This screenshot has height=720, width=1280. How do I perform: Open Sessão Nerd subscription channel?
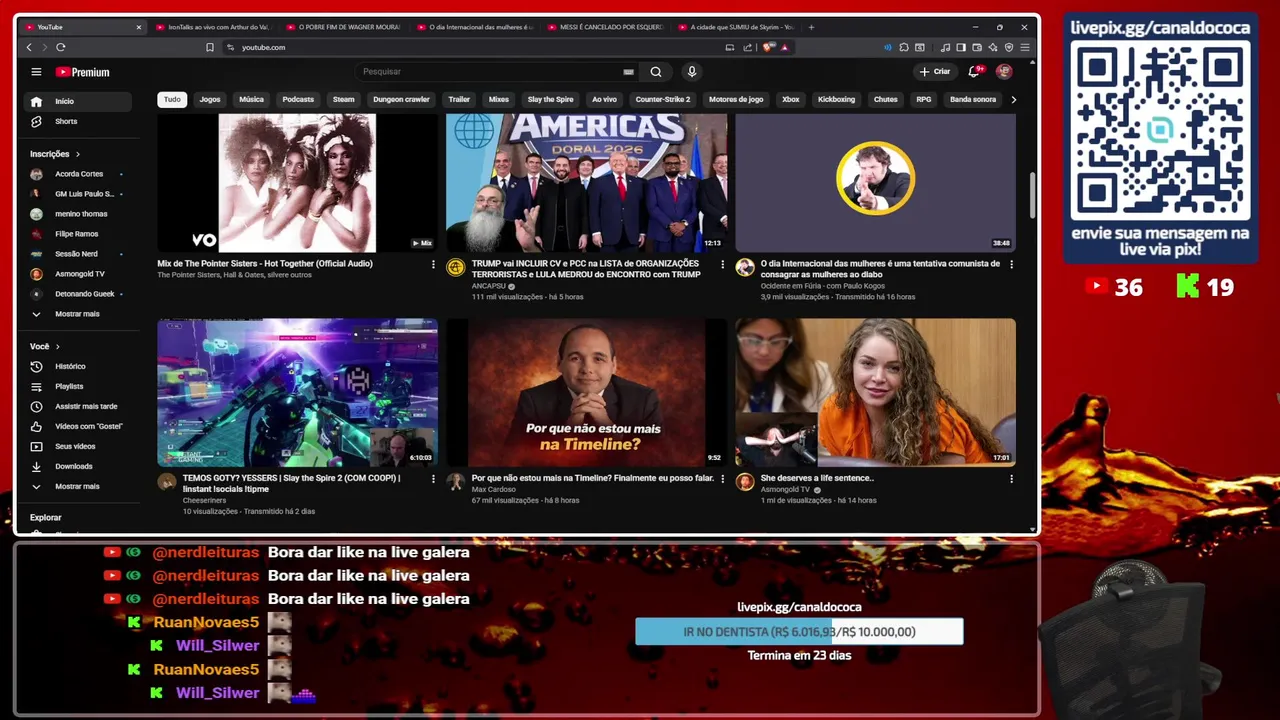pyautogui.click(x=78, y=254)
